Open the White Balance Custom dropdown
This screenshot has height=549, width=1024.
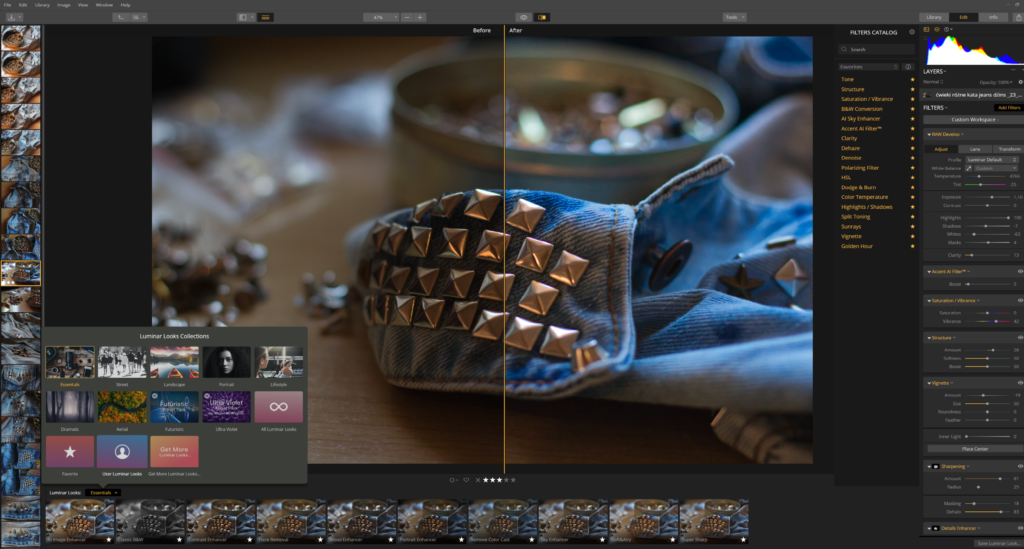996,168
